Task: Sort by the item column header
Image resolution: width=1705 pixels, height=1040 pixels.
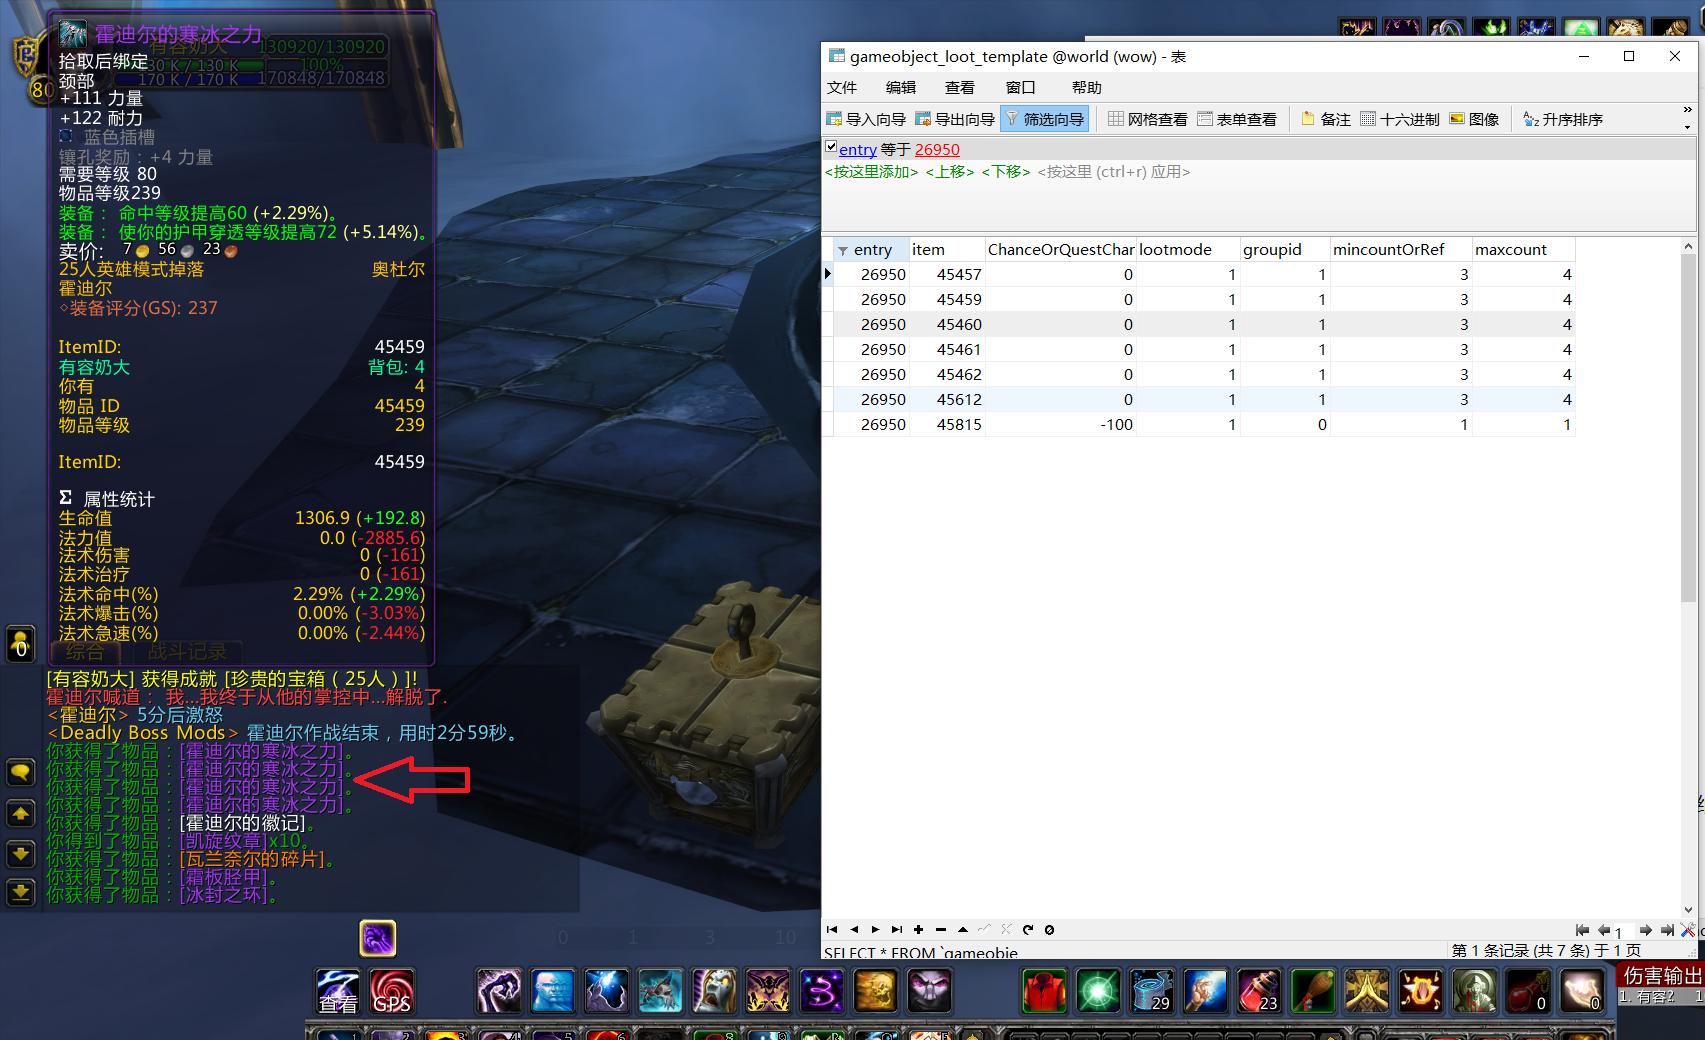Action: (946, 250)
